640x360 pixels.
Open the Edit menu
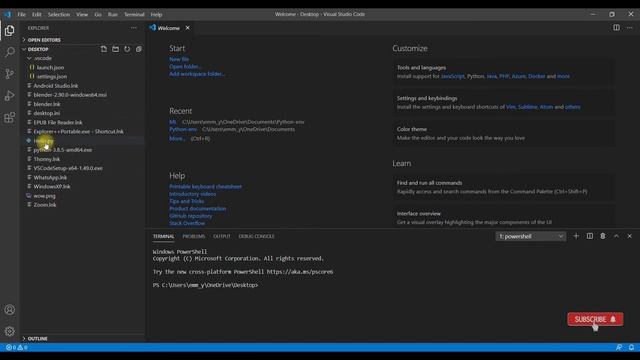37,14
